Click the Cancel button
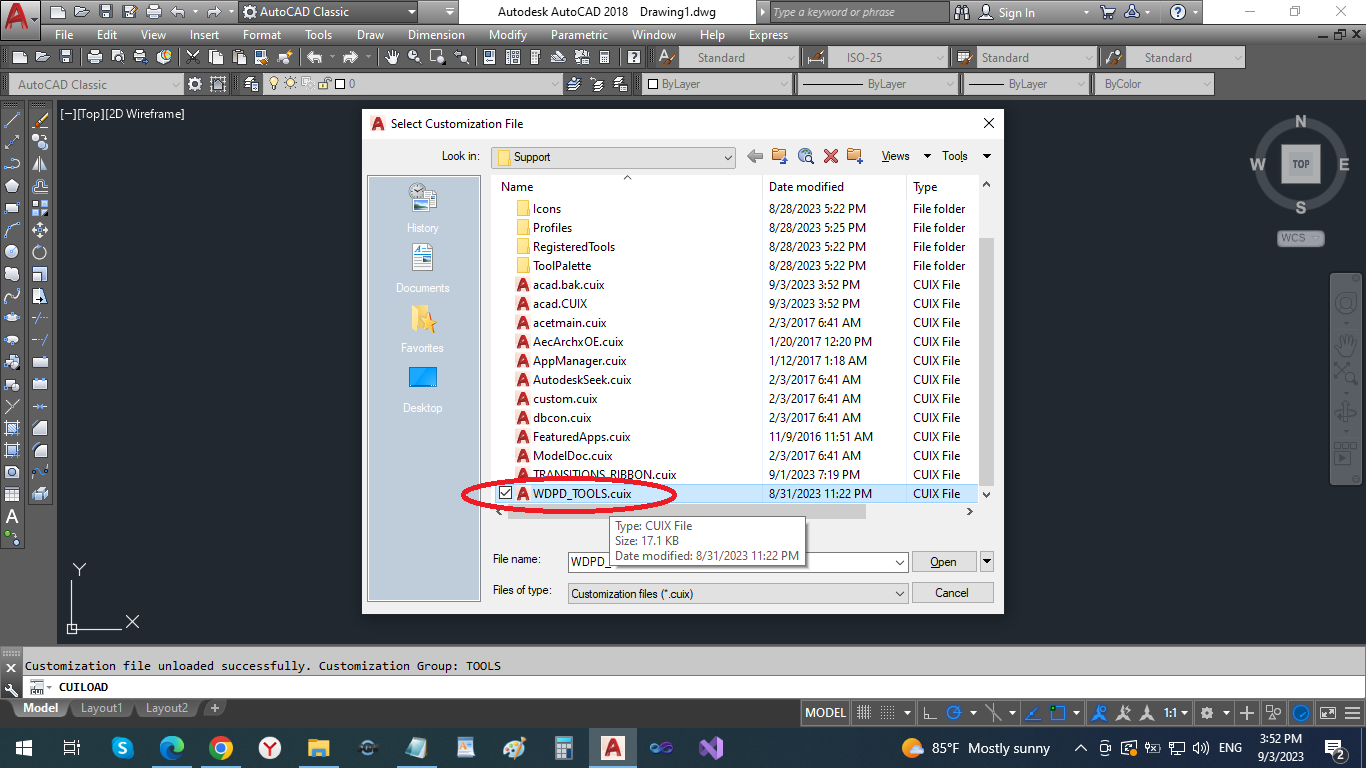Screen dimensions: 1366x768 (952, 593)
